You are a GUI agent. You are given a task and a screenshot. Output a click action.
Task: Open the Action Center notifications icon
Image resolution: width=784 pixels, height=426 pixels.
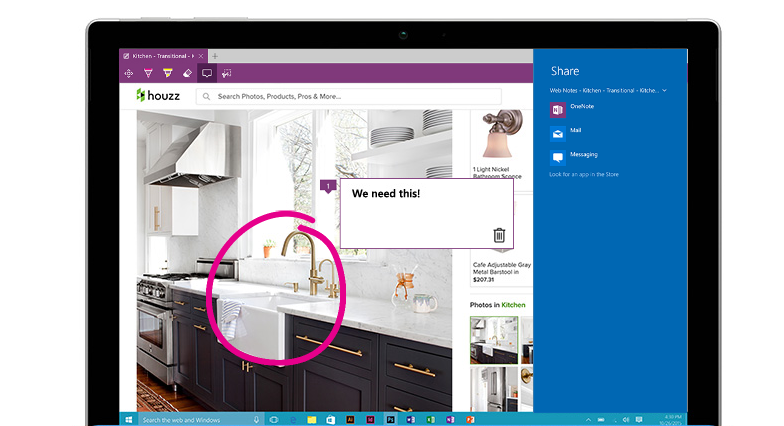pos(639,420)
